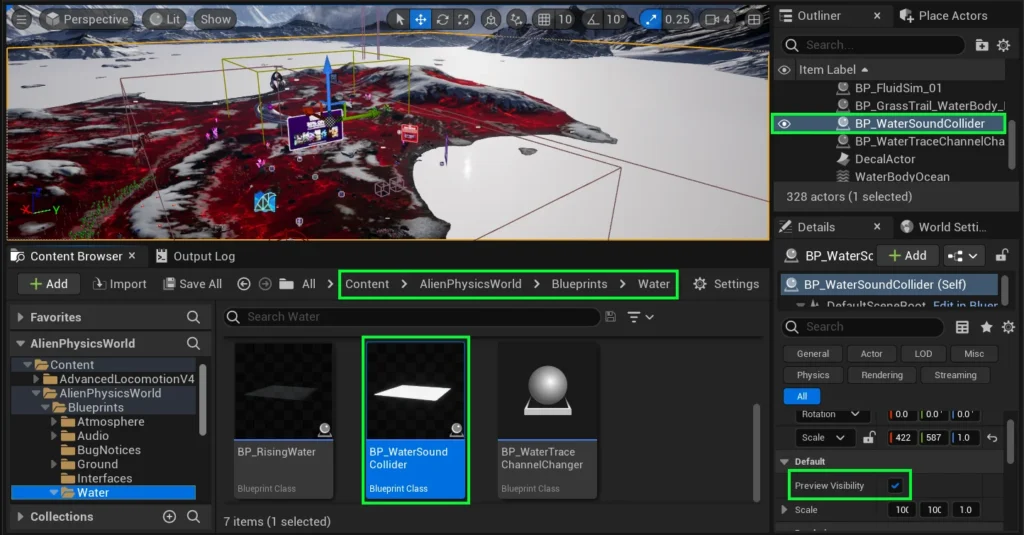Click the lock icon in Details panel
Viewport: 1024px width, 535px height.
coord(1002,256)
